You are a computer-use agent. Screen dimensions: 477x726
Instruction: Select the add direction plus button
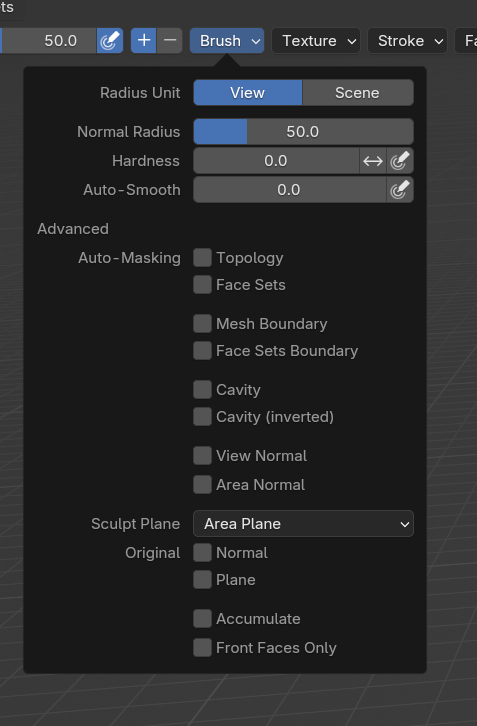pyautogui.click(x=144, y=41)
